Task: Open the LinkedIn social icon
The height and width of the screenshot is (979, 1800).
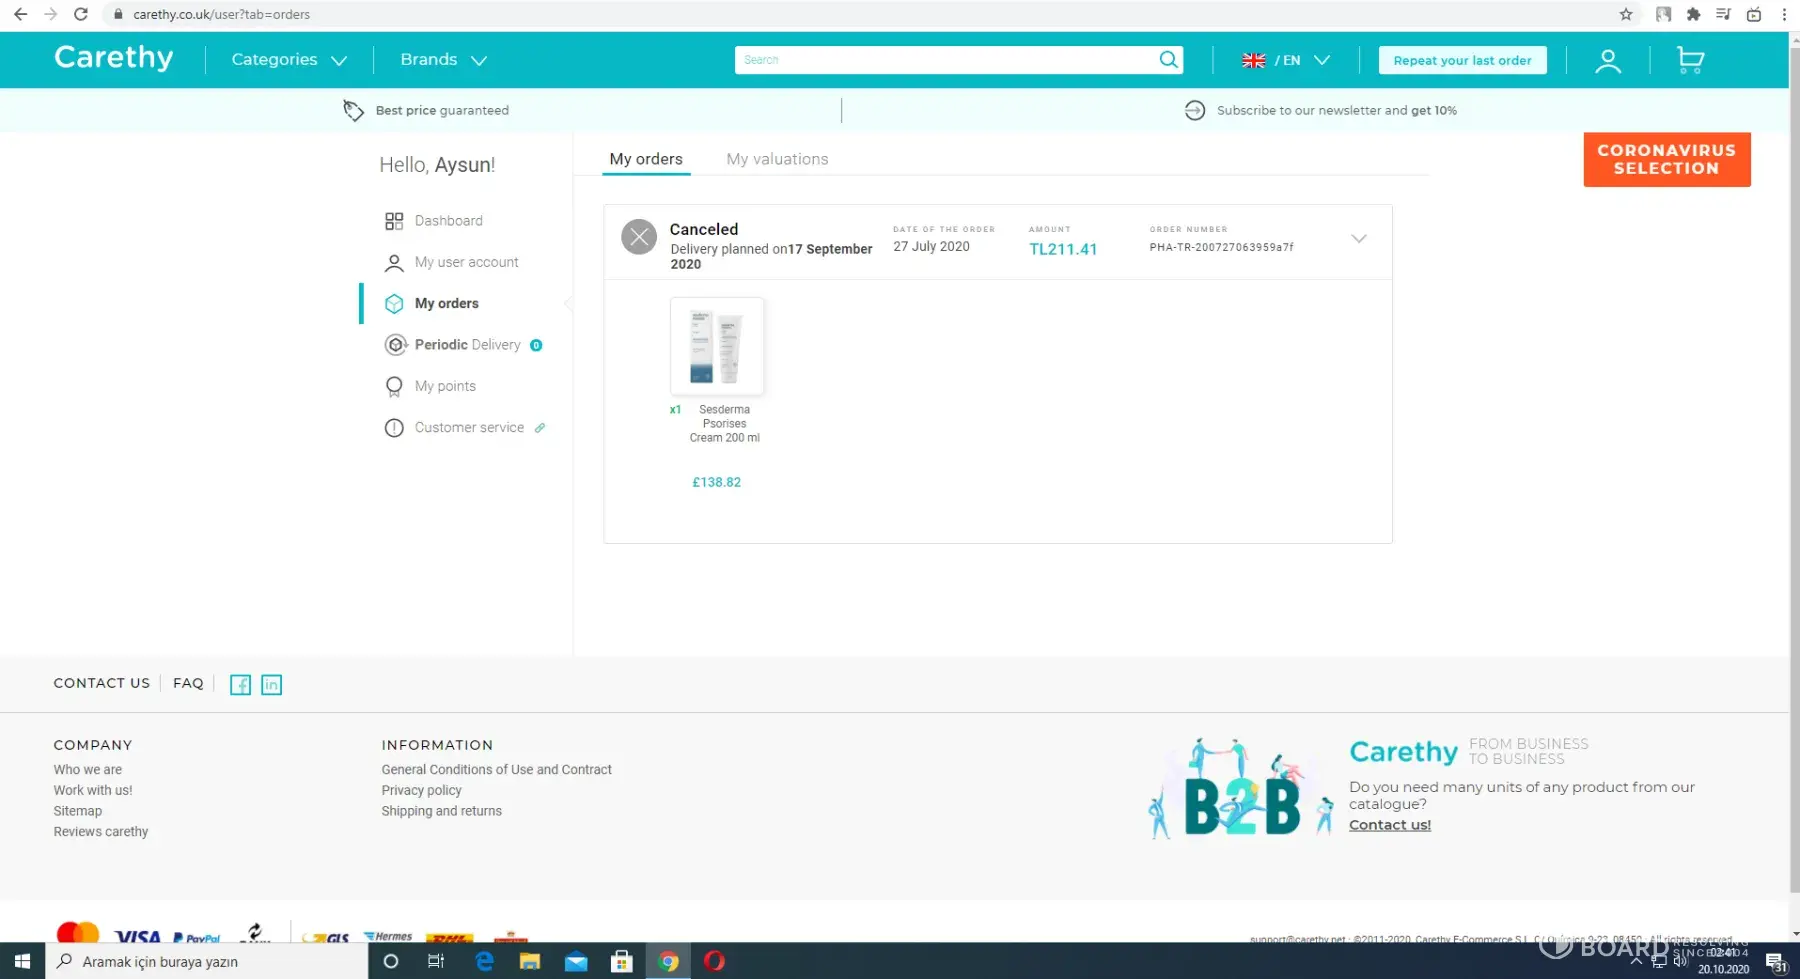Action: (271, 685)
